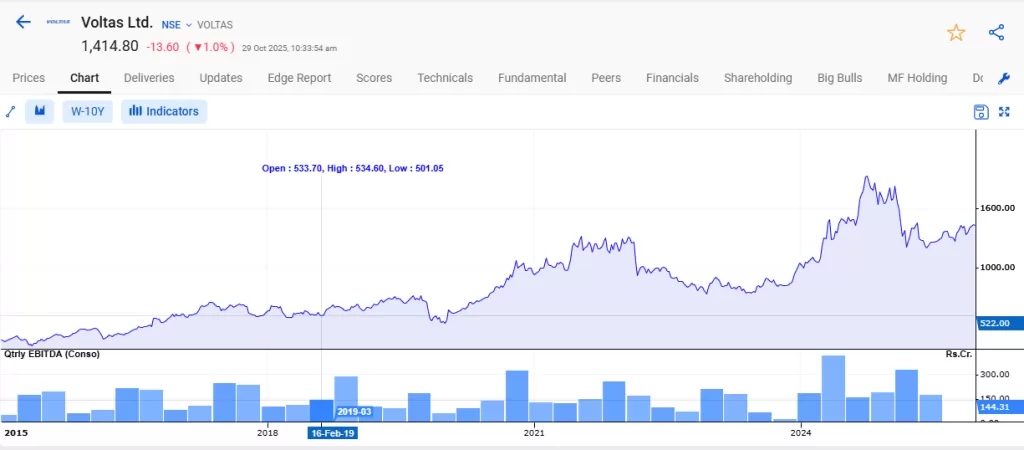Open the Deliveries tab
This screenshot has height=450, width=1024.
[x=149, y=78]
